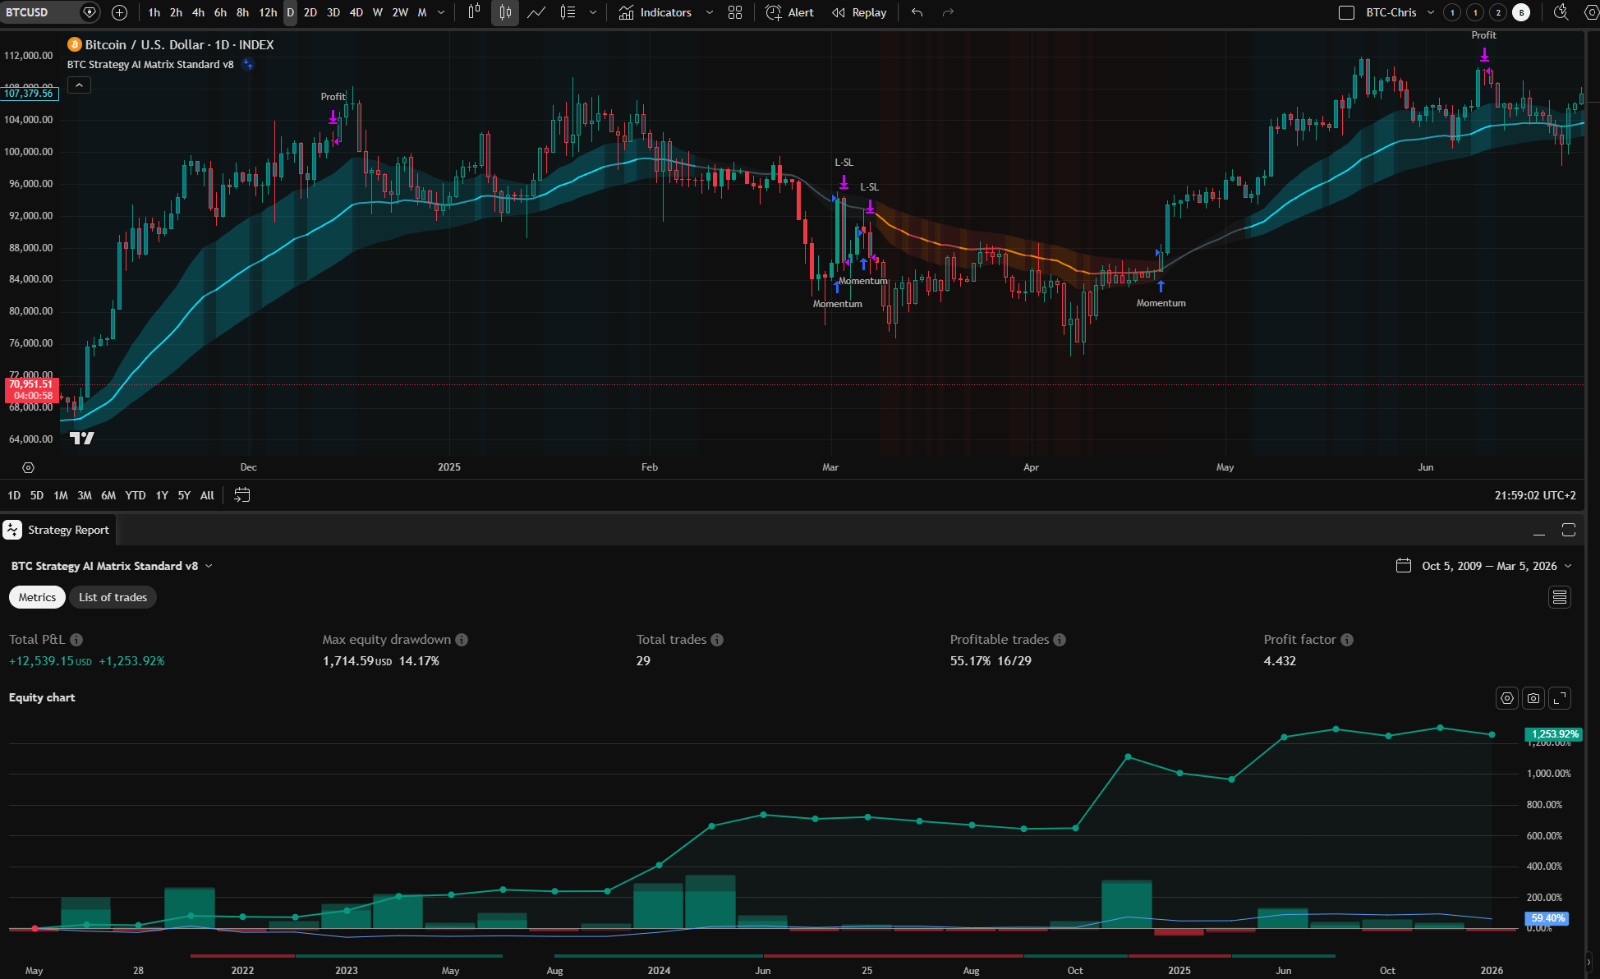
Task: Switch to W weekly timeframe
Action: pos(377,13)
